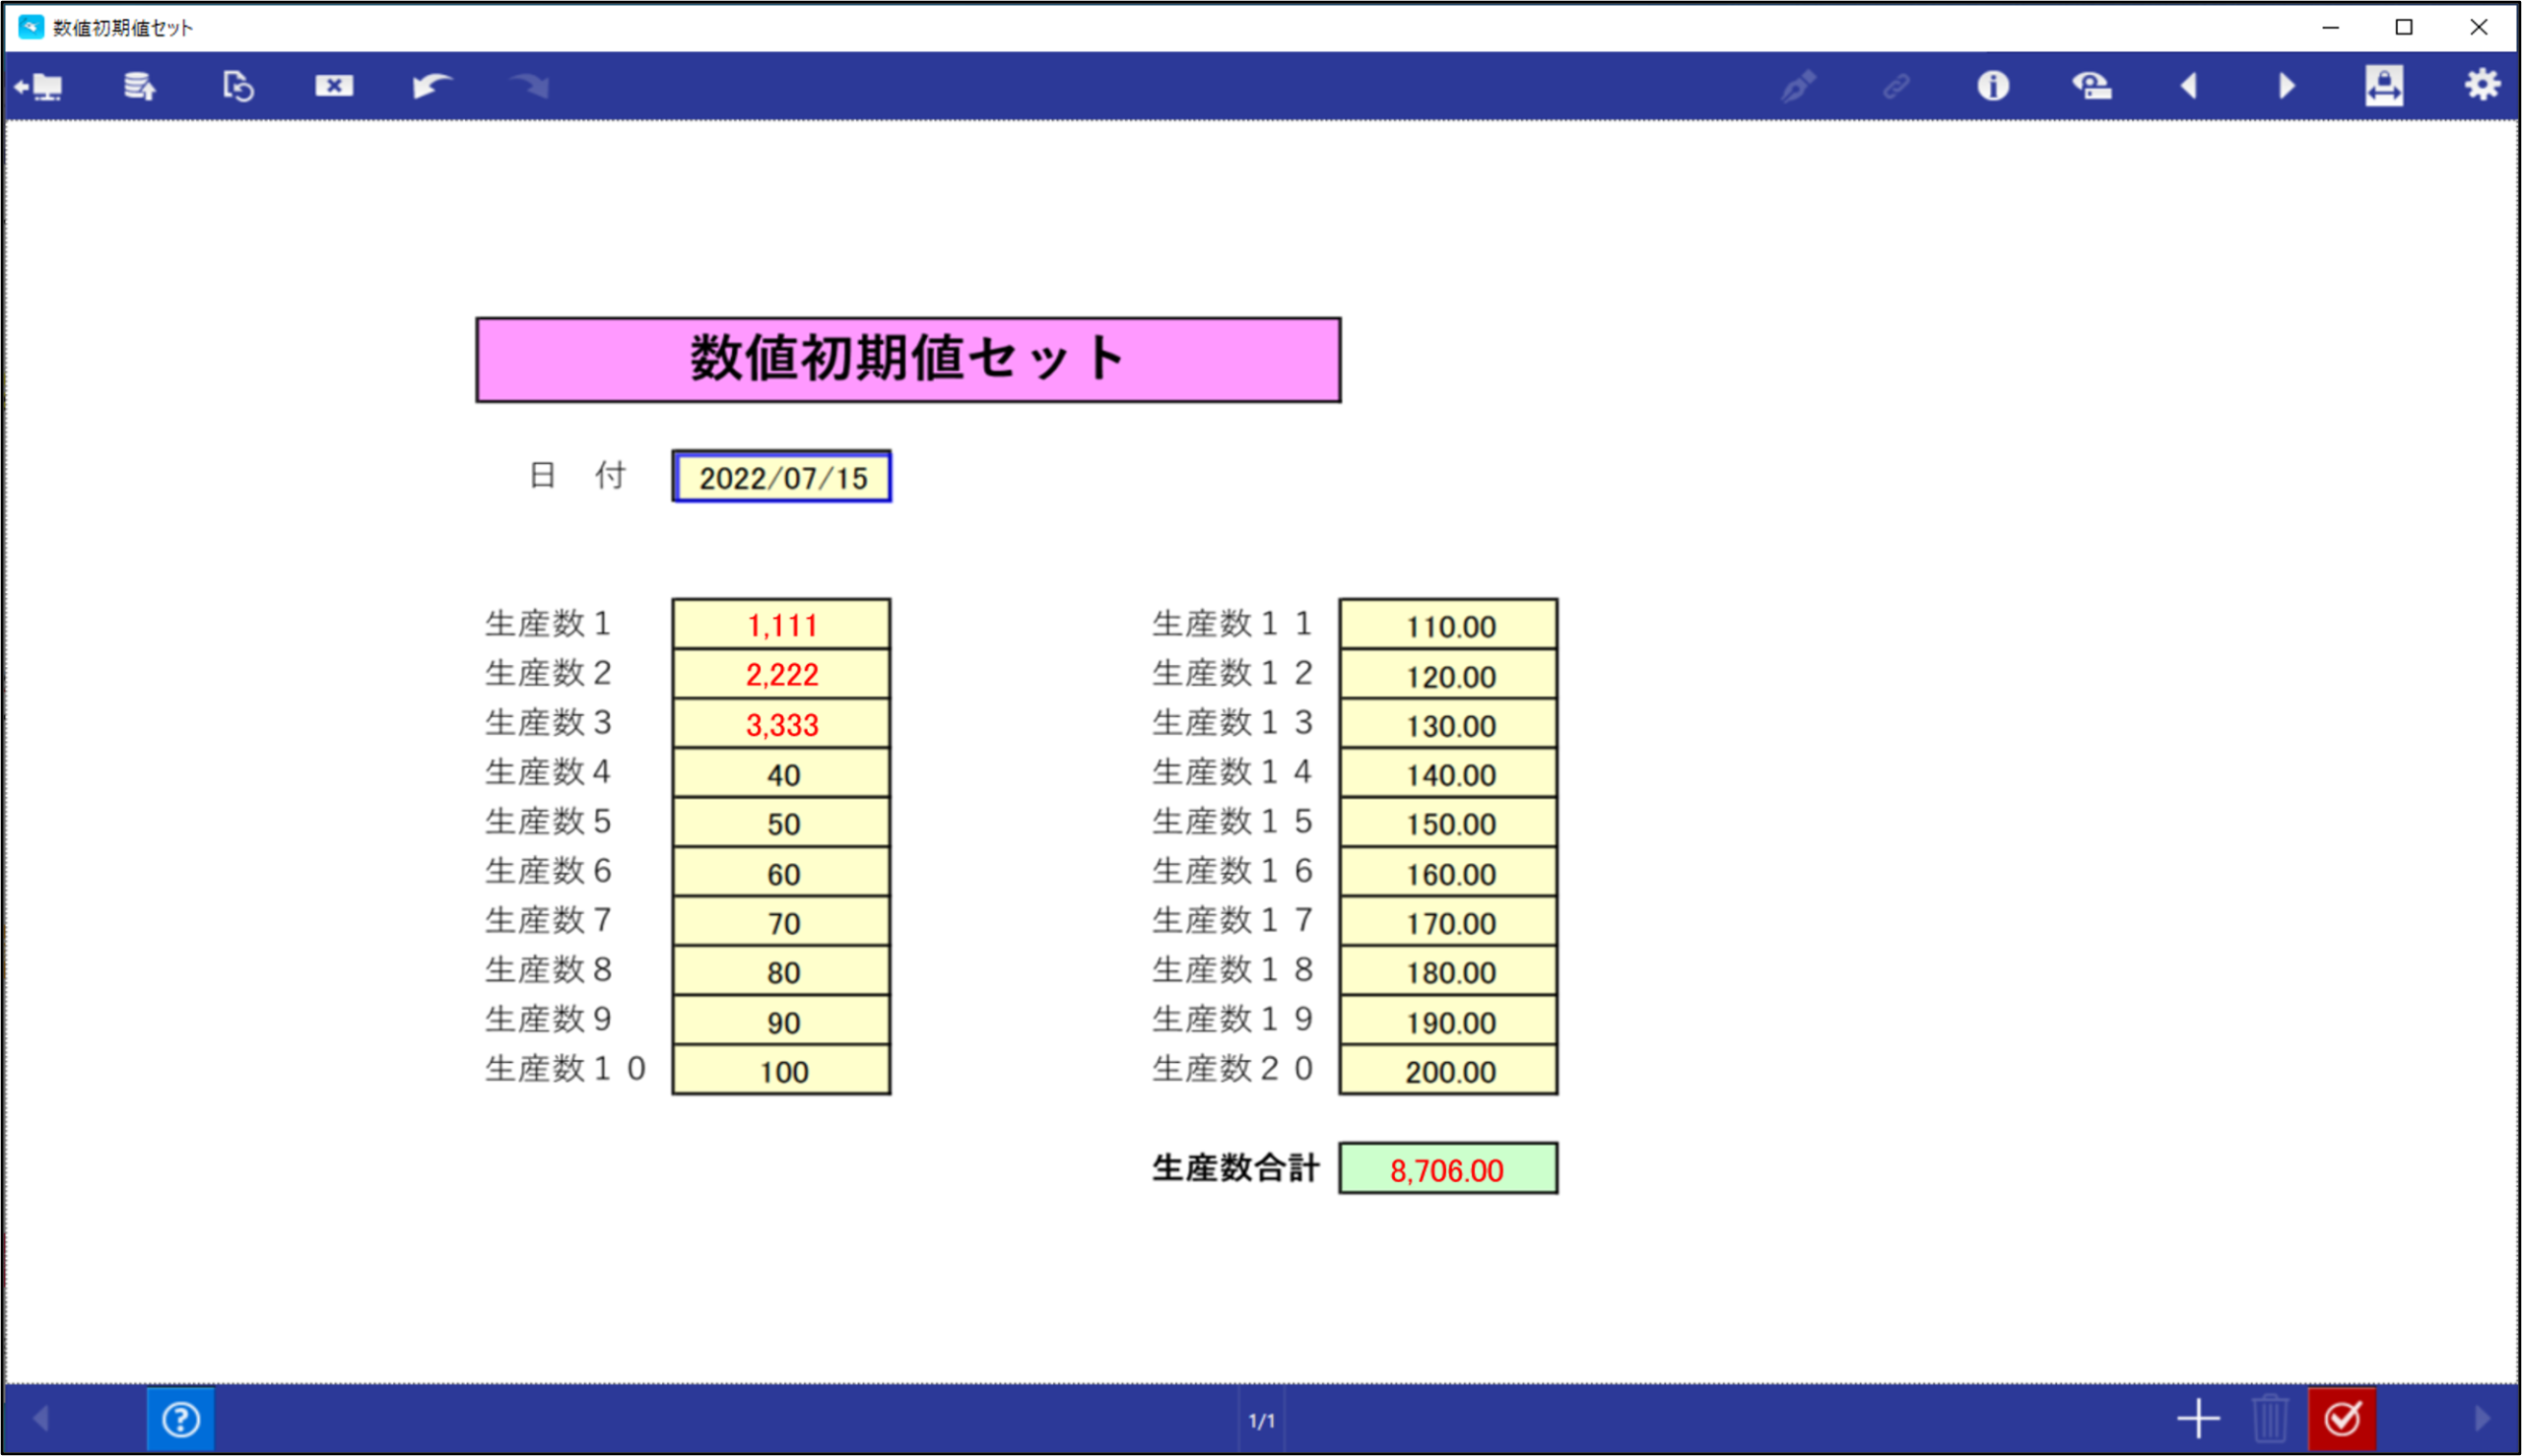Add a new sheet with plus icon
This screenshot has width=2522, height=1456.
point(2198,1419)
